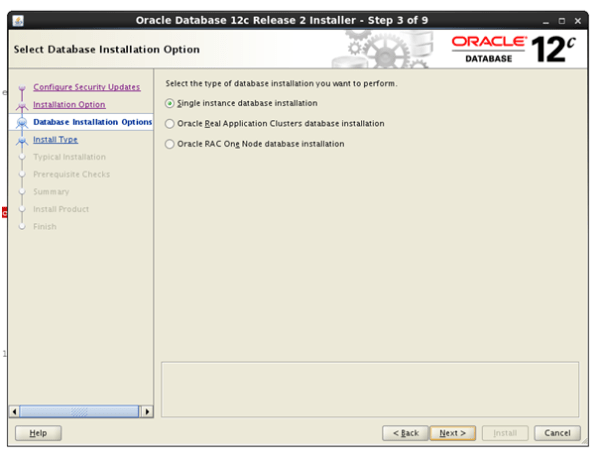Open the installer Help

(x=38, y=433)
